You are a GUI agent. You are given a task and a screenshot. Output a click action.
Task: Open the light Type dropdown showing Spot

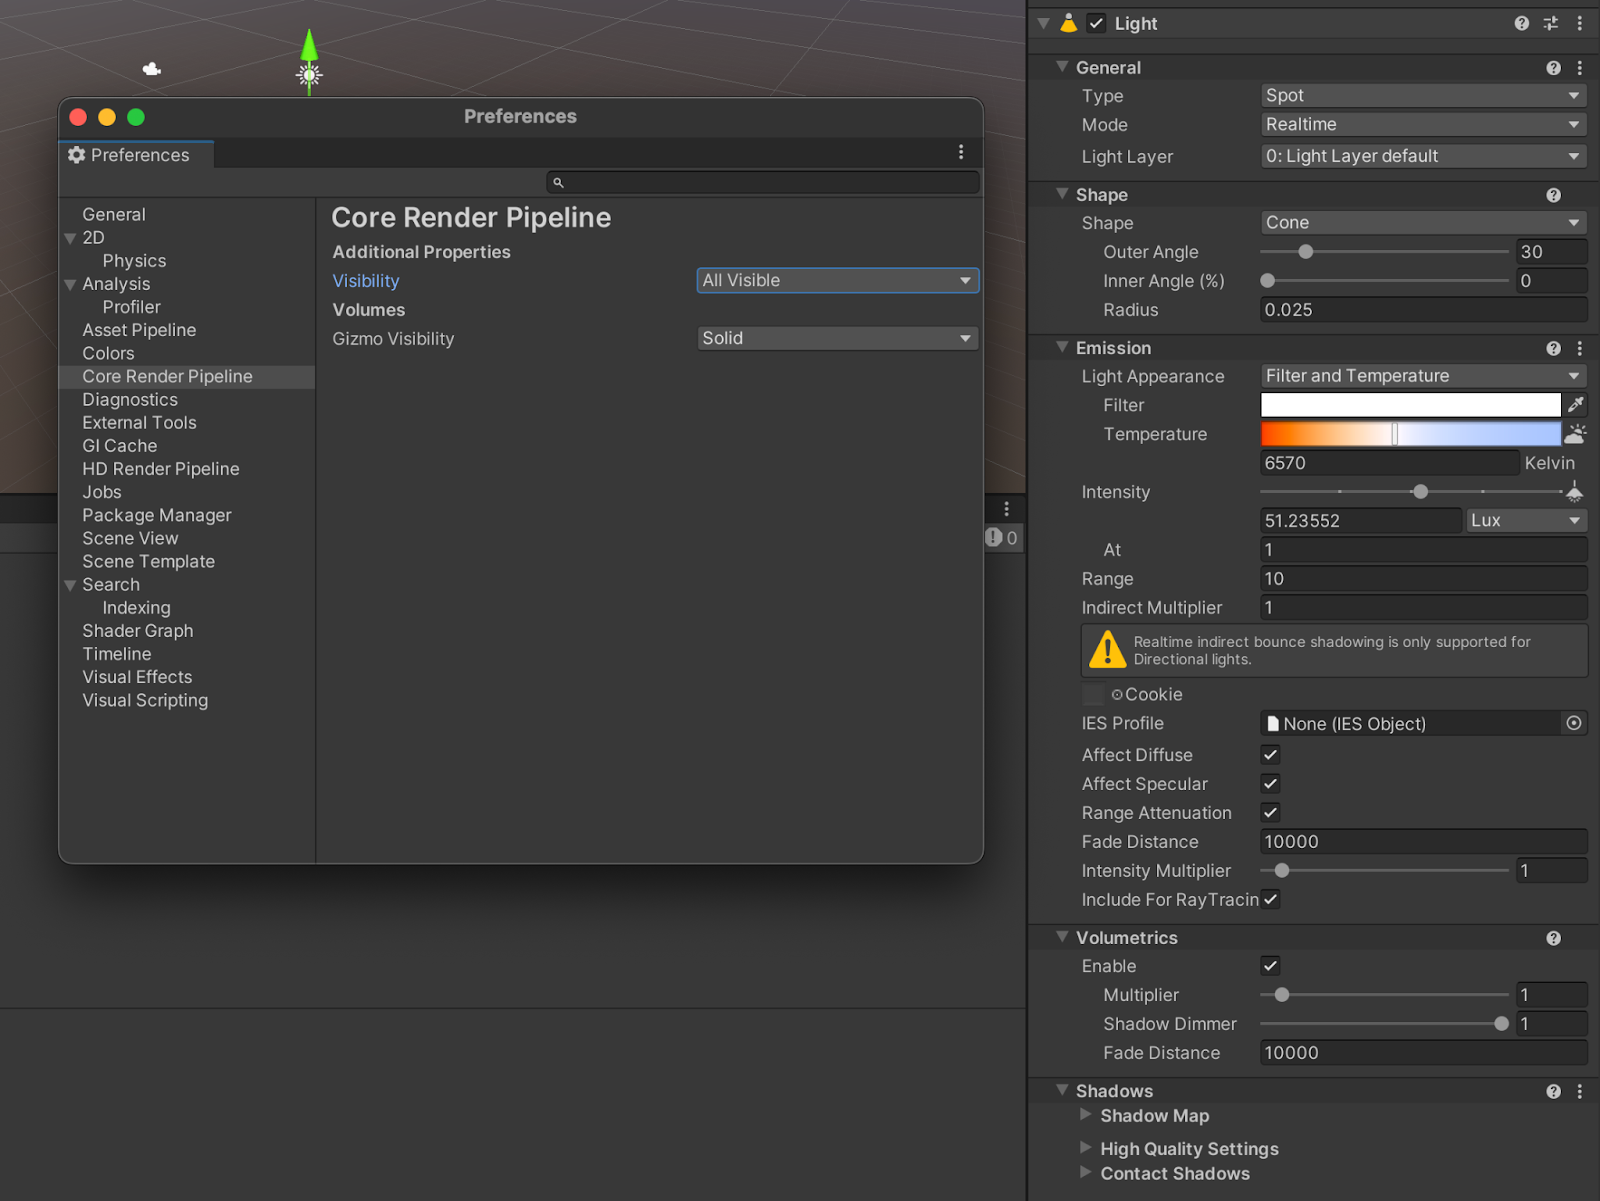point(1423,96)
